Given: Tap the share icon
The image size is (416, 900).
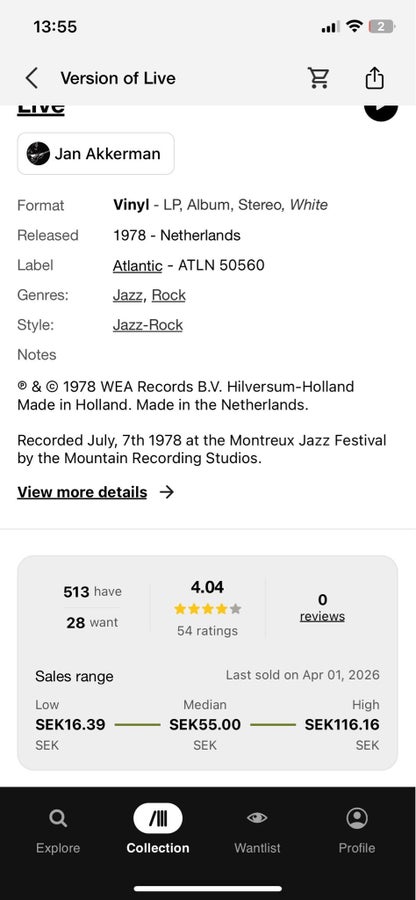Looking at the screenshot, I should click(x=374, y=77).
